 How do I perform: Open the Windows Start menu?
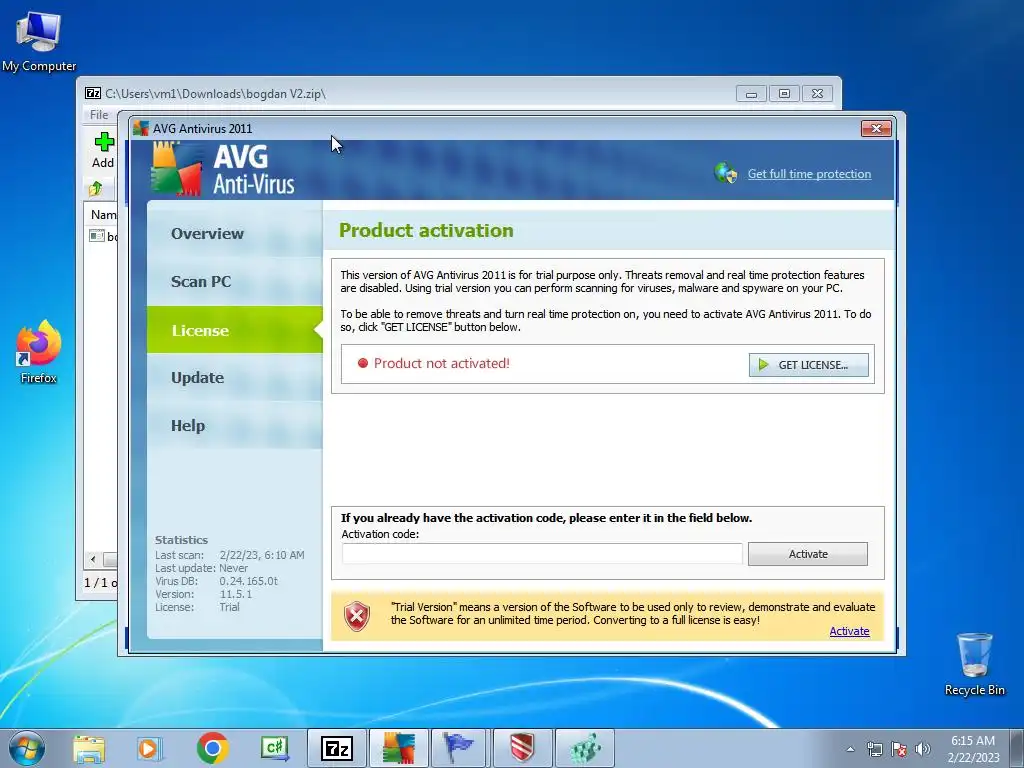point(27,748)
